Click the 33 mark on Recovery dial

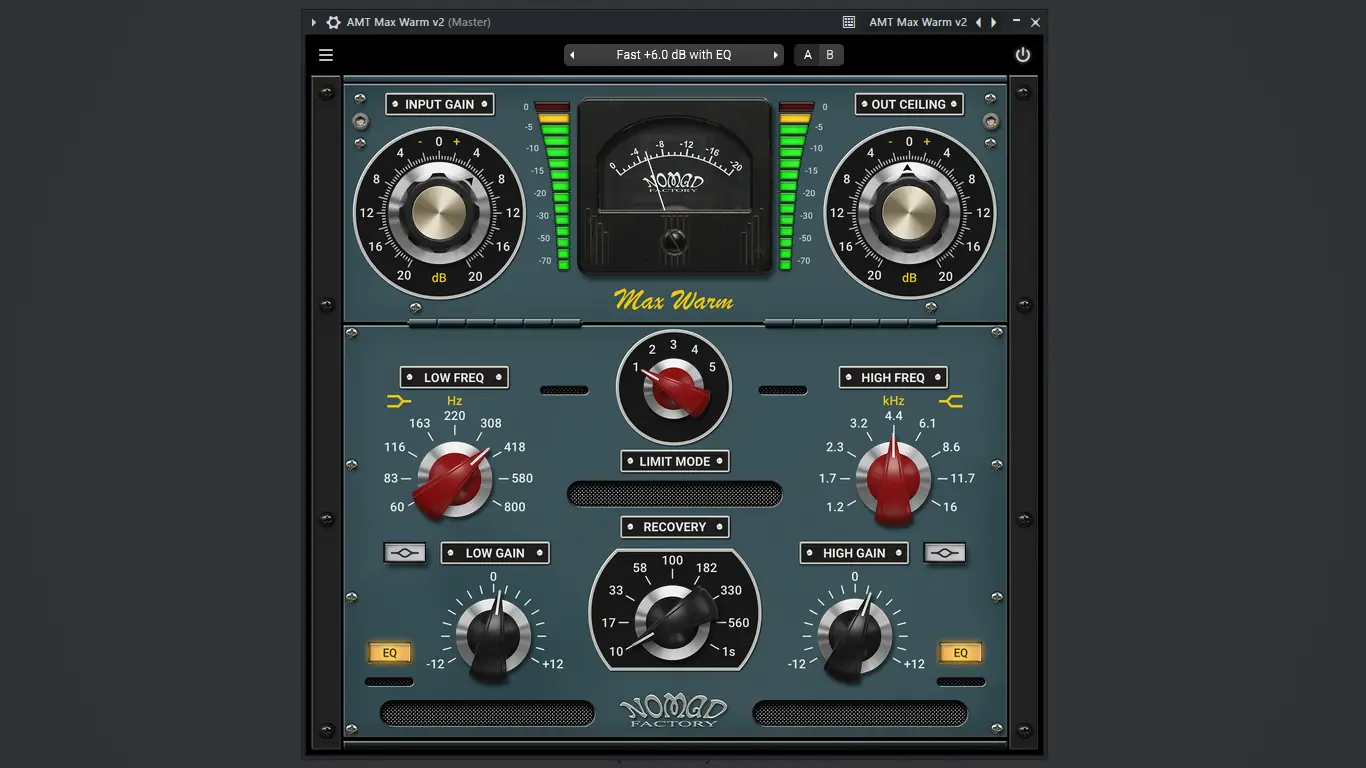tap(616, 590)
